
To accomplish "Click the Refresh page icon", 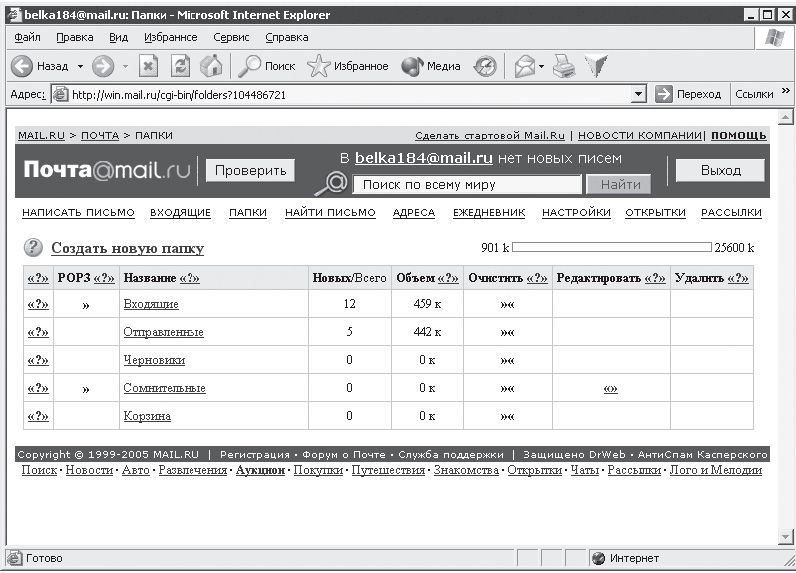I will 180,66.
